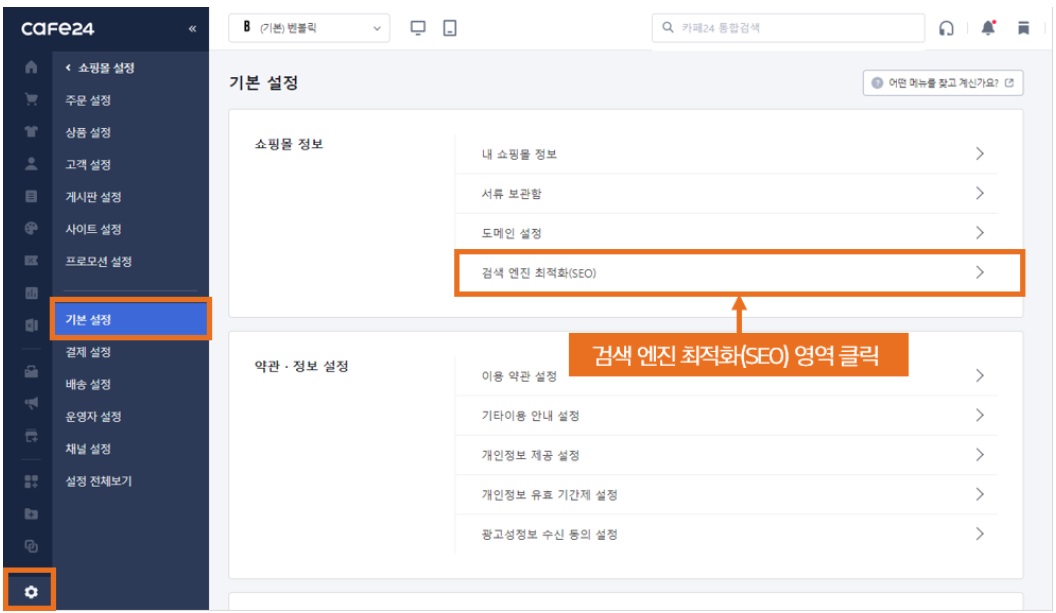Go back via 쇼핑몰 설정 header
Image resolution: width=1056 pixels, height=613 pixels.
(x=100, y=67)
